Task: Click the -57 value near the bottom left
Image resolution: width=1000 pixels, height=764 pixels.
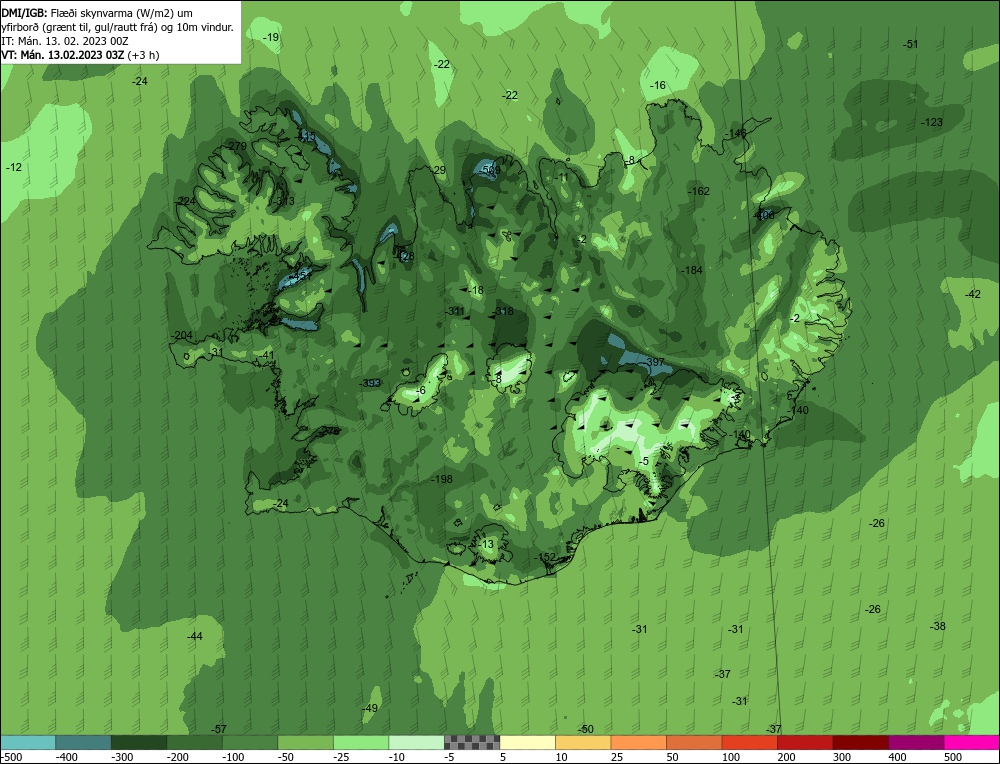Action: point(218,729)
